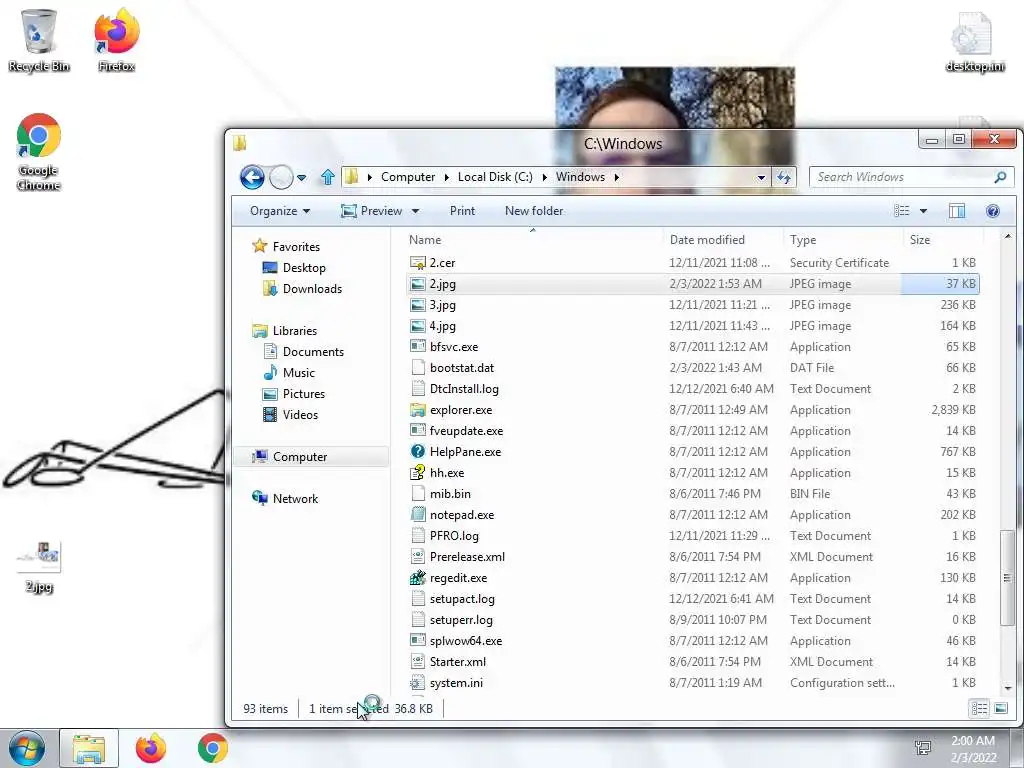Select the 3.jpg image file
This screenshot has height=768, width=1024.
(692, 305)
